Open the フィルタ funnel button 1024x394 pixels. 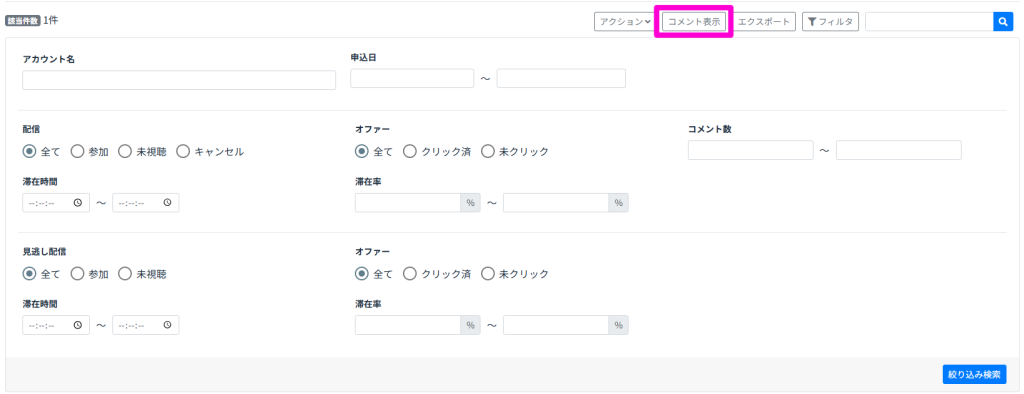click(830, 22)
